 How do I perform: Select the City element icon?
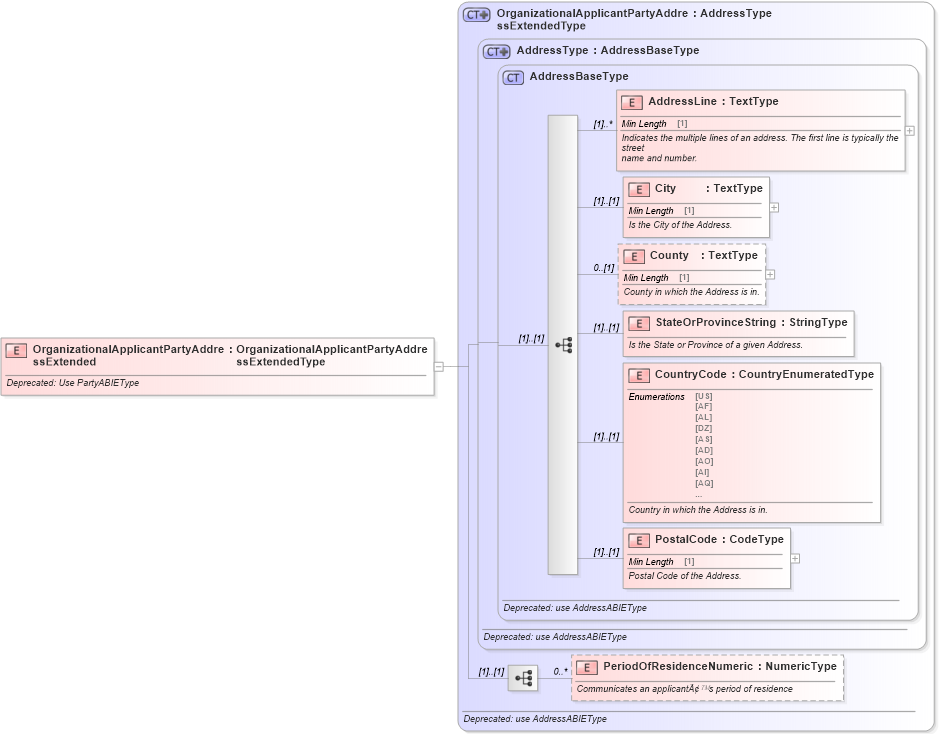point(638,189)
